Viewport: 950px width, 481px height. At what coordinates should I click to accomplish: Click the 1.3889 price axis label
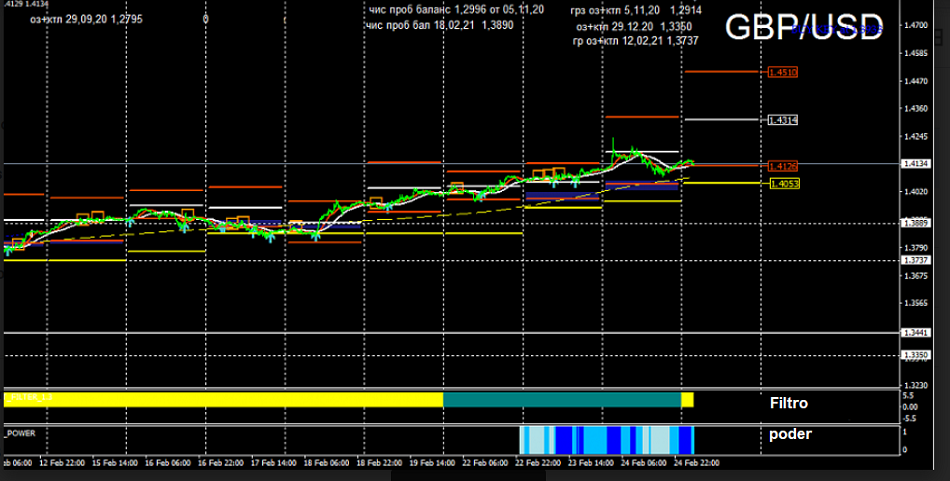916,222
